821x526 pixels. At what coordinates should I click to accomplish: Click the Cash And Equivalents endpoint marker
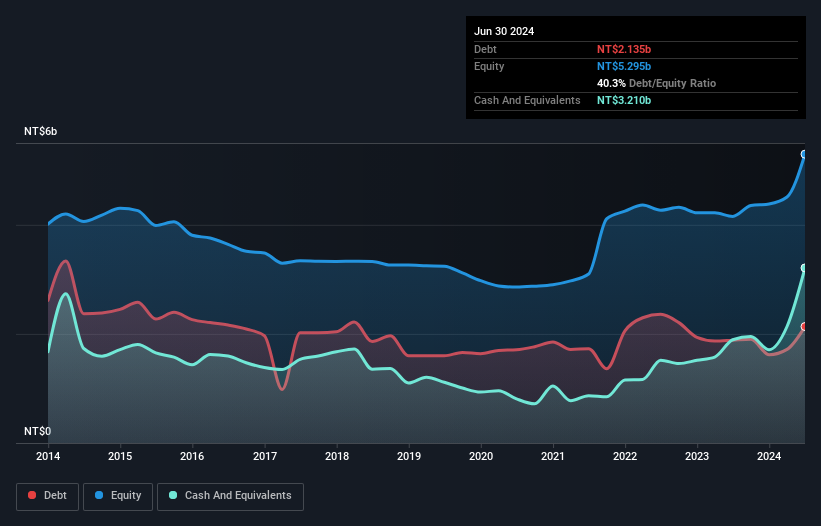pyautogui.click(x=804, y=268)
